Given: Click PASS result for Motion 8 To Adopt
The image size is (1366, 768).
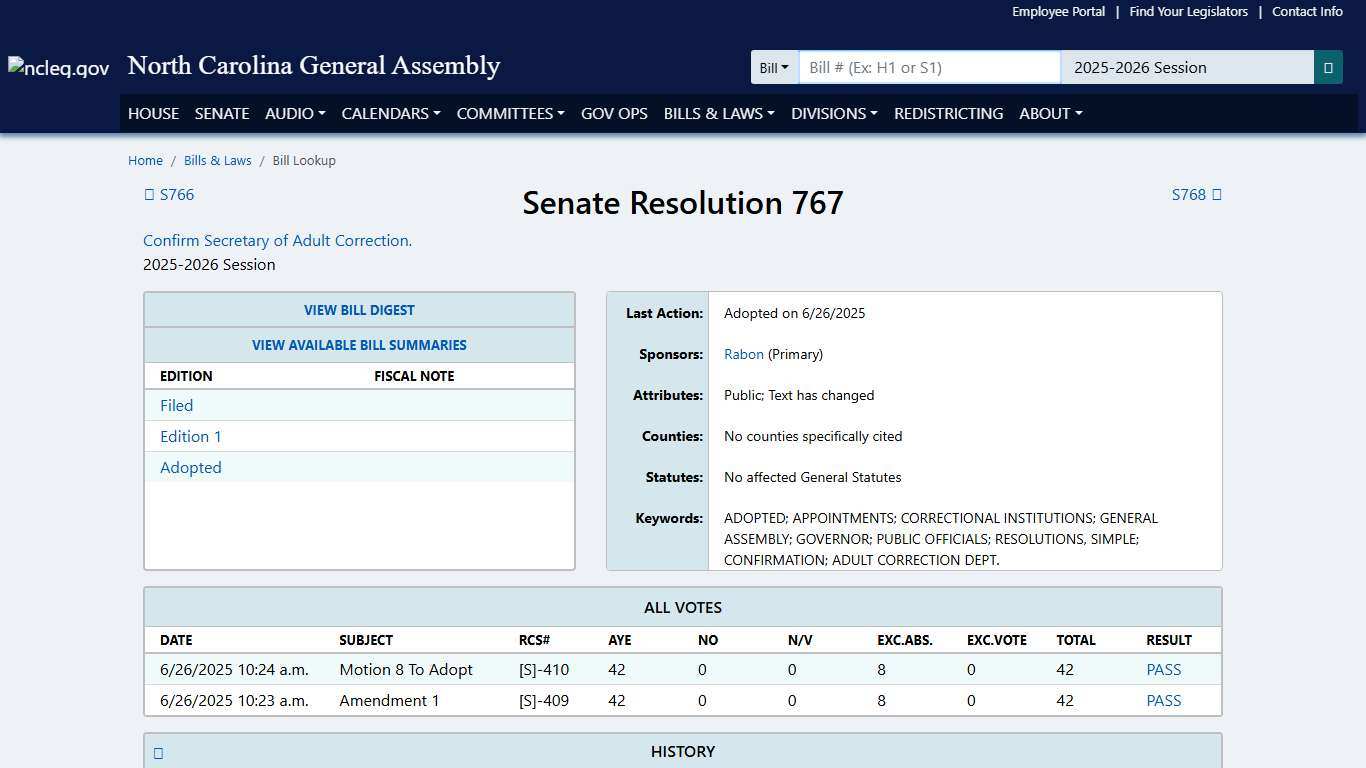Looking at the screenshot, I should point(1163,669).
